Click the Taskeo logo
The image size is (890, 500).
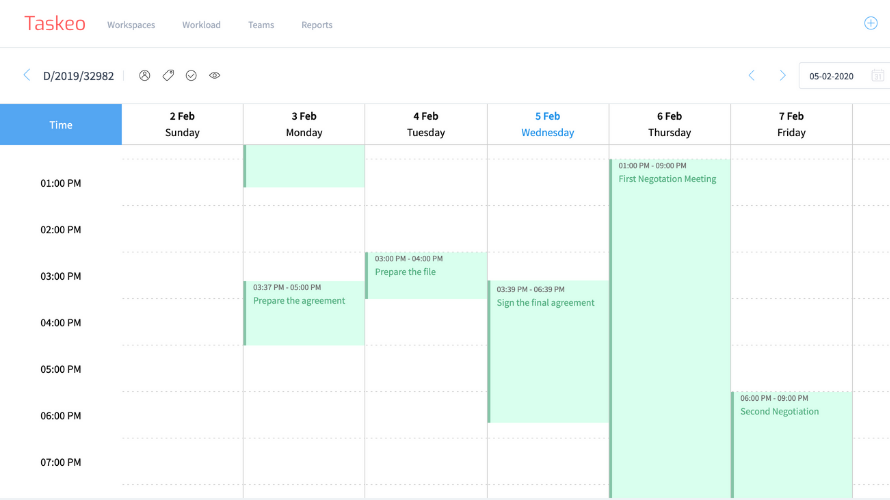tap(57, 24)
